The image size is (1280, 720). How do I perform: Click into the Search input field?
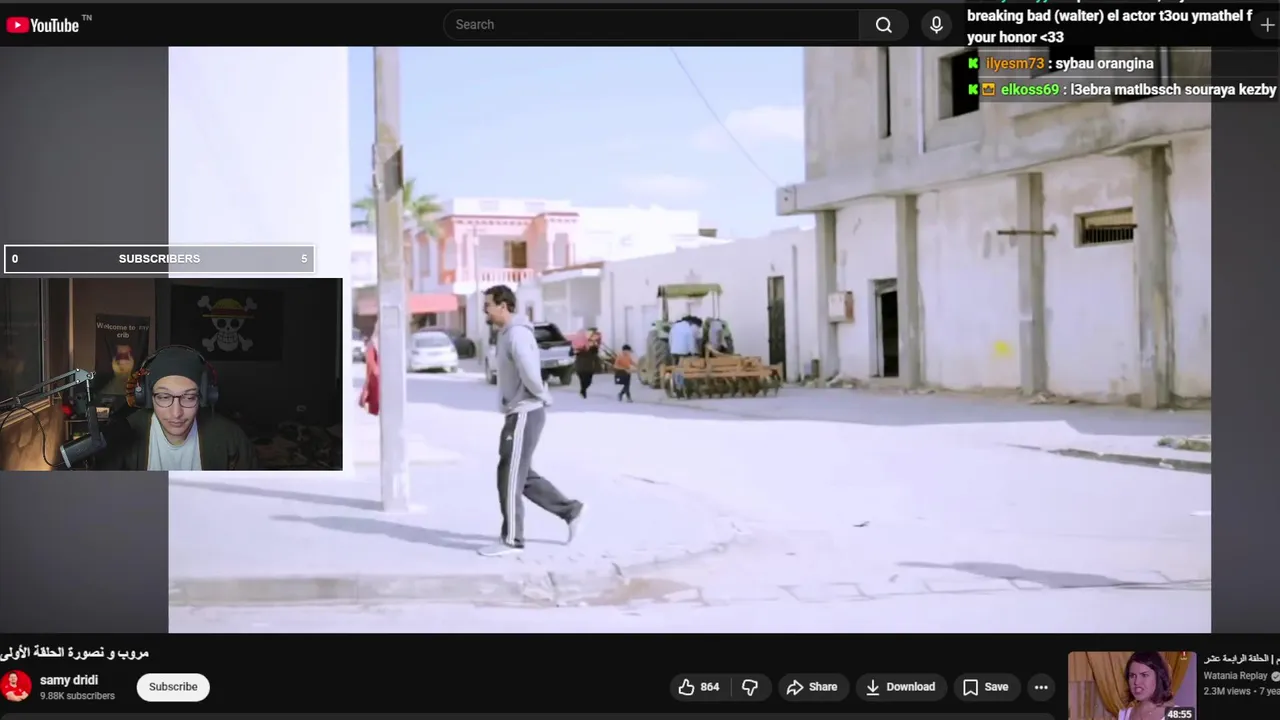[651, 25]
